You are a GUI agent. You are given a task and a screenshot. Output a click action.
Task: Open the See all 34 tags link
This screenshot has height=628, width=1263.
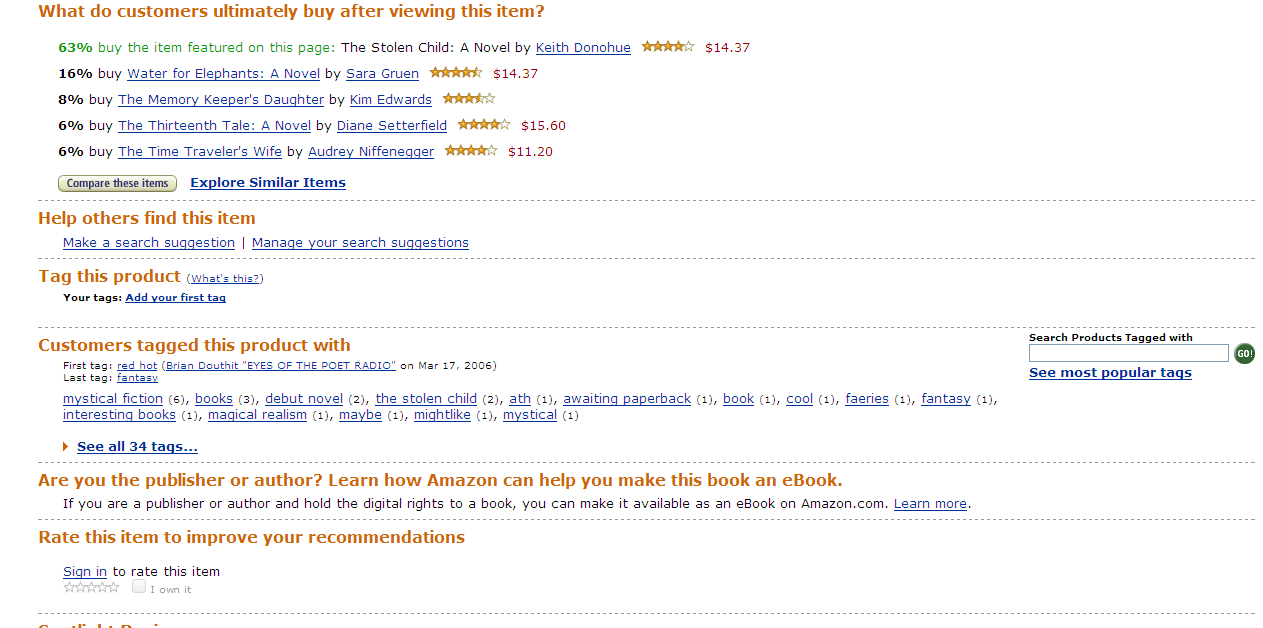(x=137, y=447)
